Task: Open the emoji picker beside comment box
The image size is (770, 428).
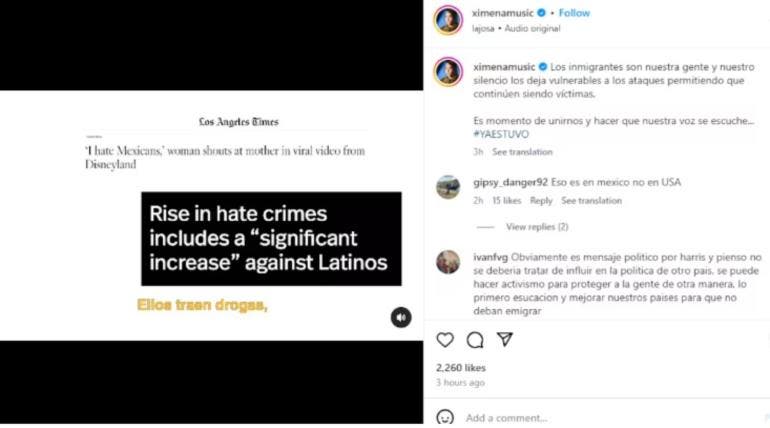Action: tap(445, 418)
